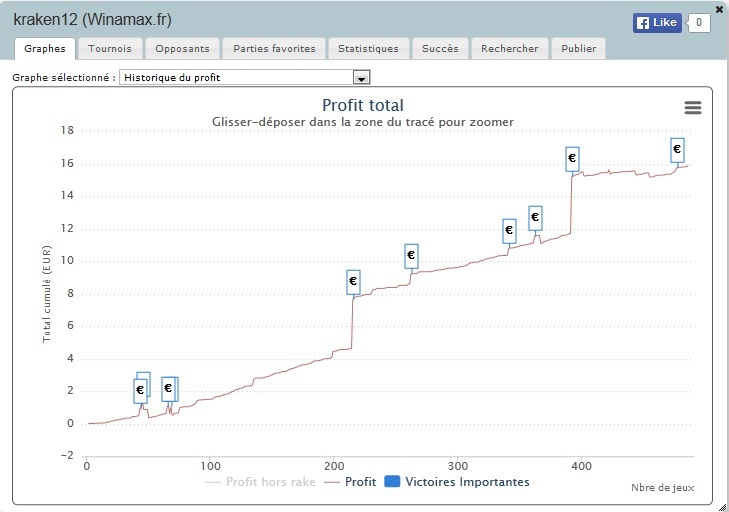Click the euro flag near game 362
Screen dimensions: 729x512
click(535, 218)
